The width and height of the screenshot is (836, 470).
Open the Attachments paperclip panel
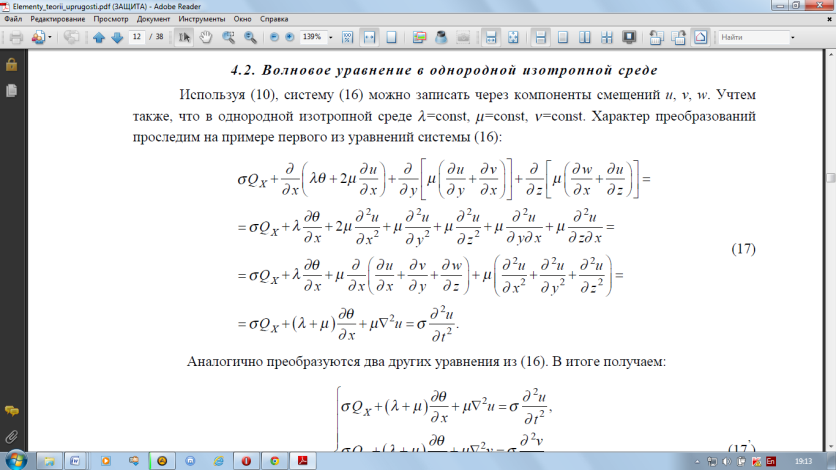click(11, 437)
